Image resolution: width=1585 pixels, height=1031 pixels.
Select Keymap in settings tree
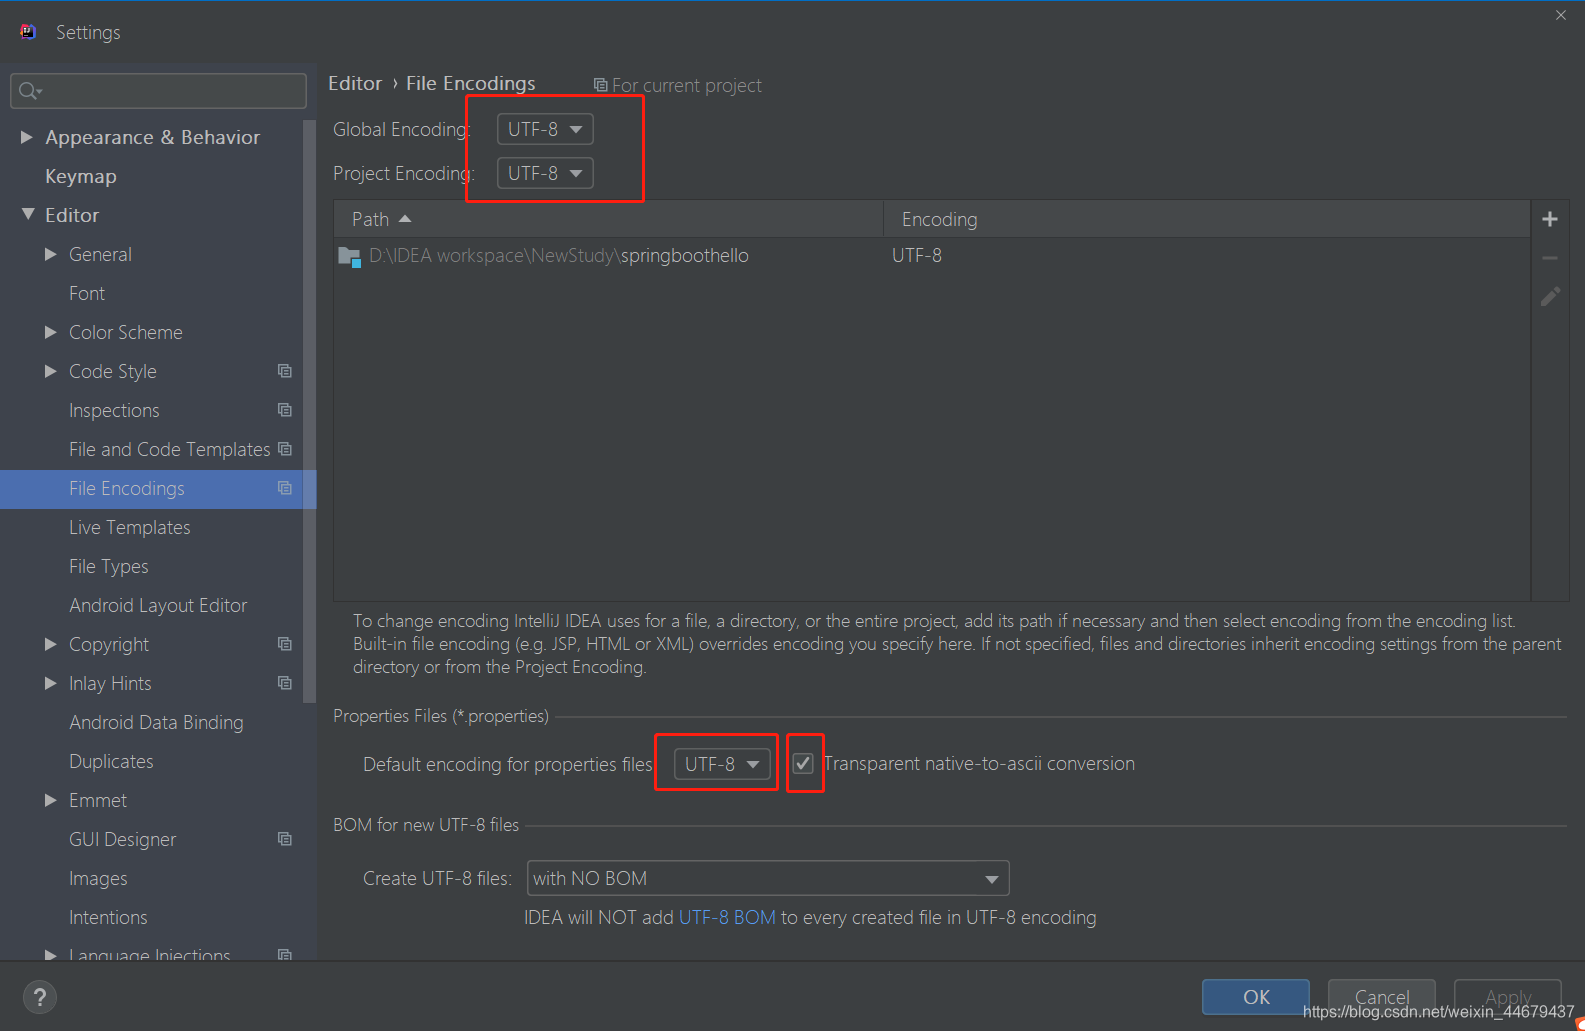(x=81, y=176)
